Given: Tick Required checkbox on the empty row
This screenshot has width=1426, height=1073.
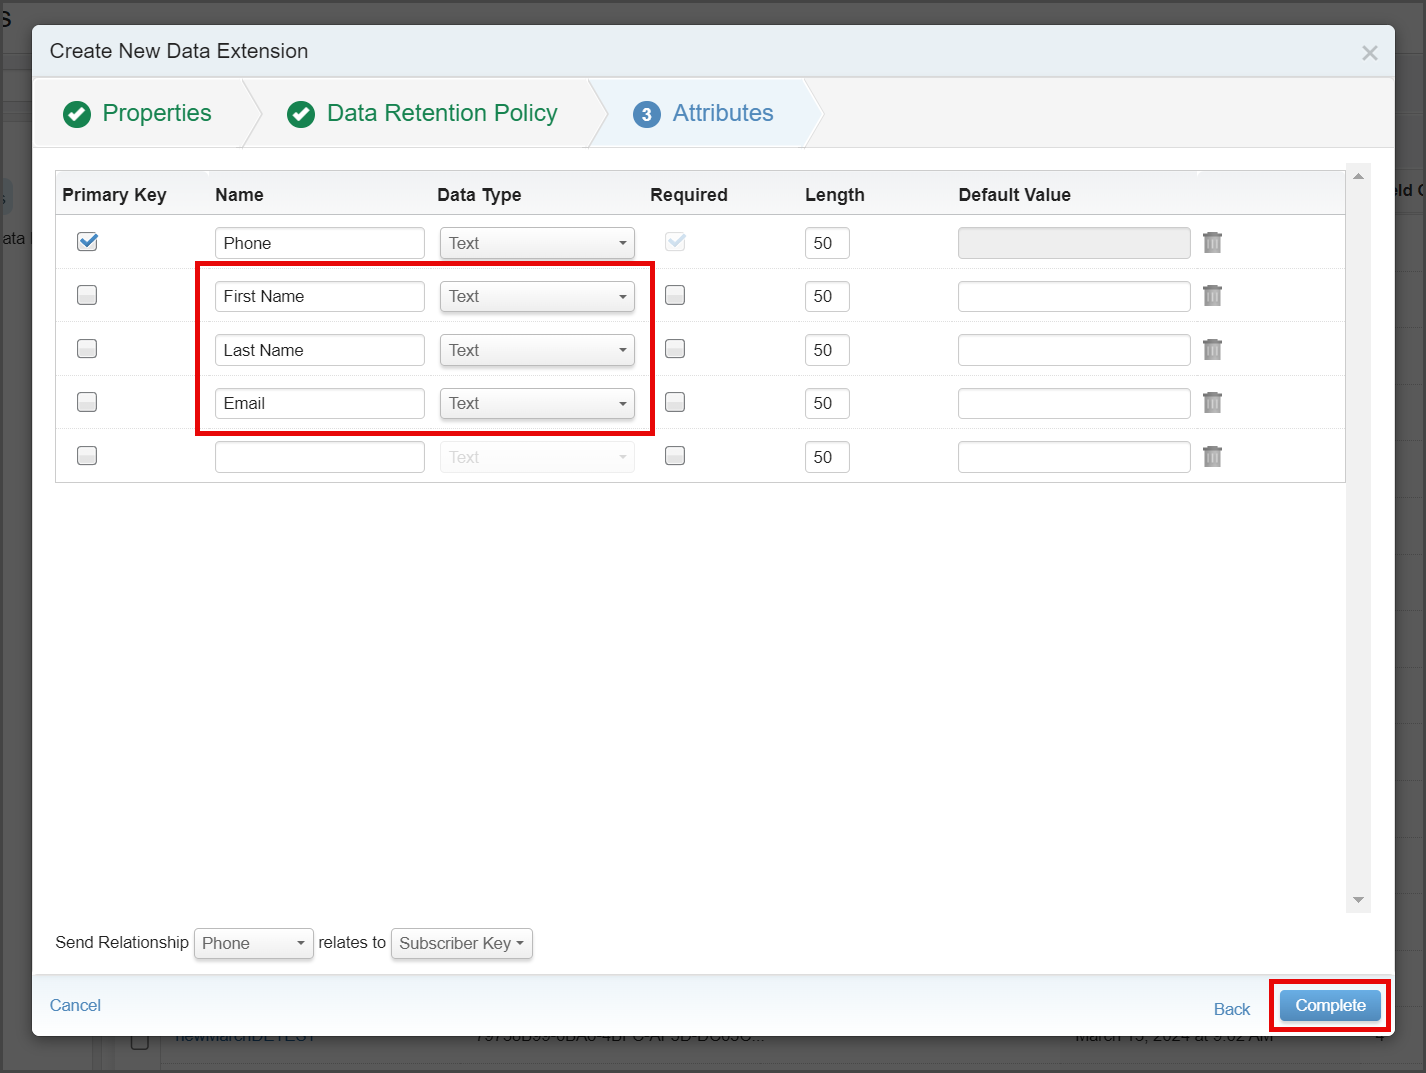Looking at the screenshot, I should (675, 455).
